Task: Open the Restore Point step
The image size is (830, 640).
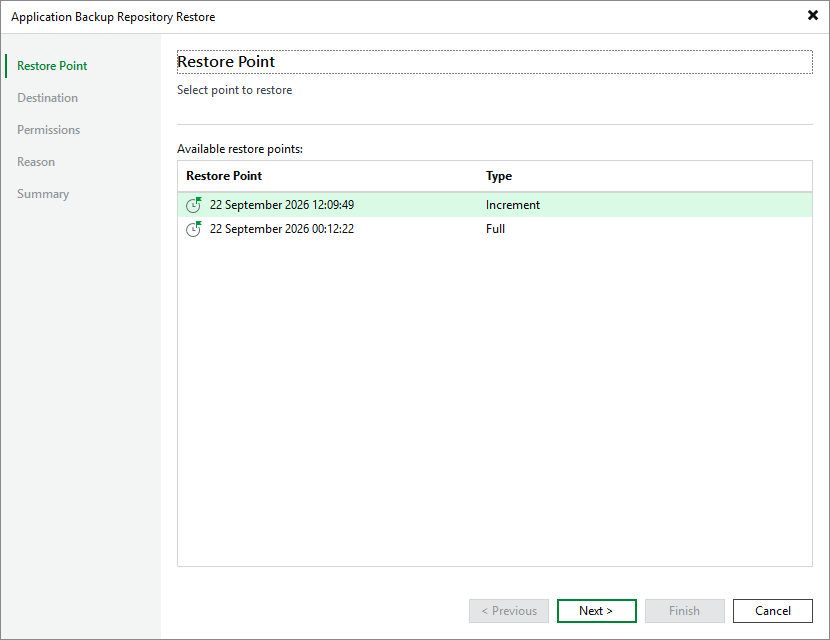Action: tap(52, 66)
